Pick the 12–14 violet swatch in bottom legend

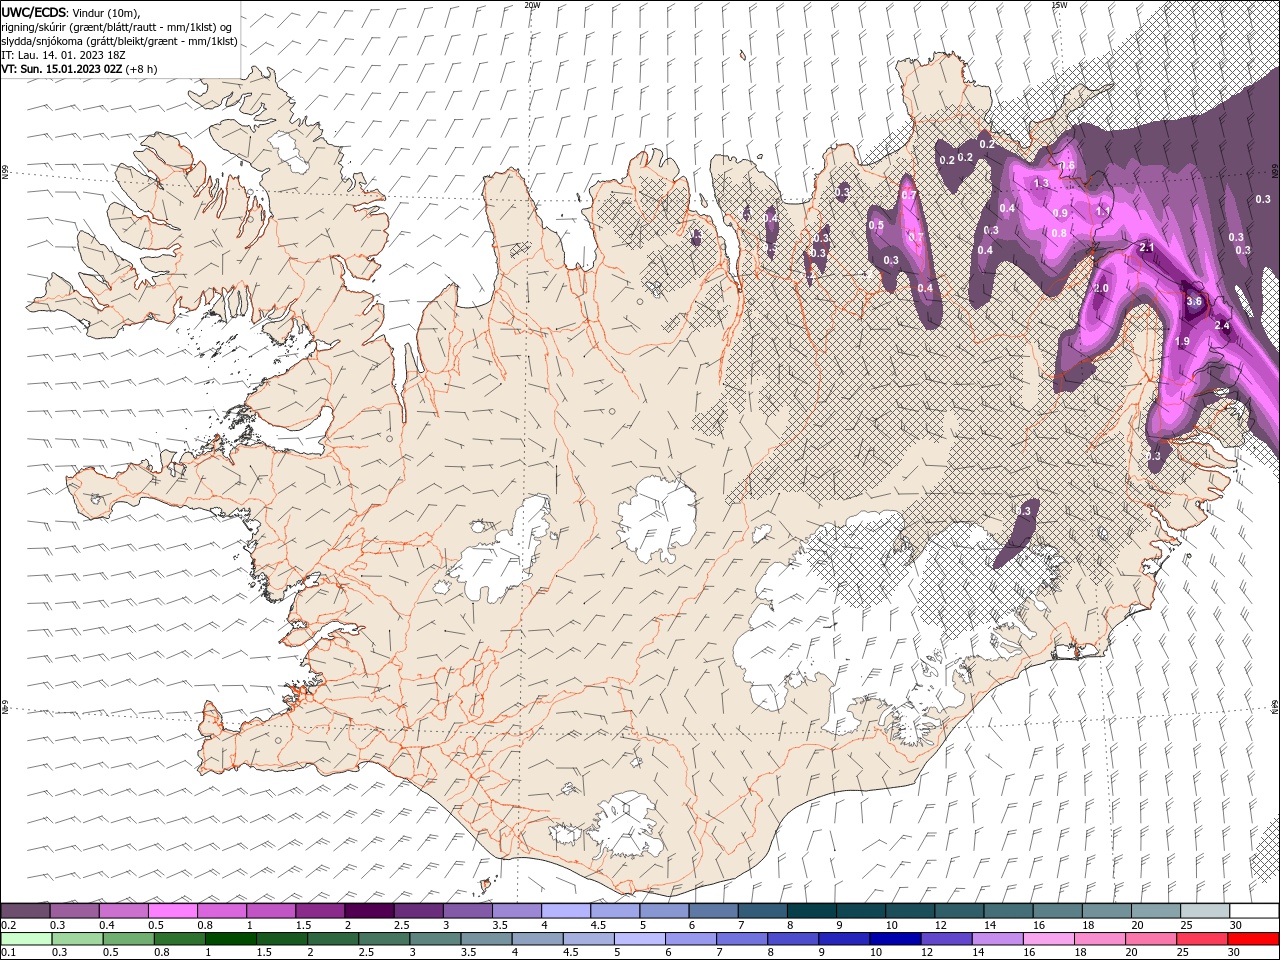pos(946,938)
